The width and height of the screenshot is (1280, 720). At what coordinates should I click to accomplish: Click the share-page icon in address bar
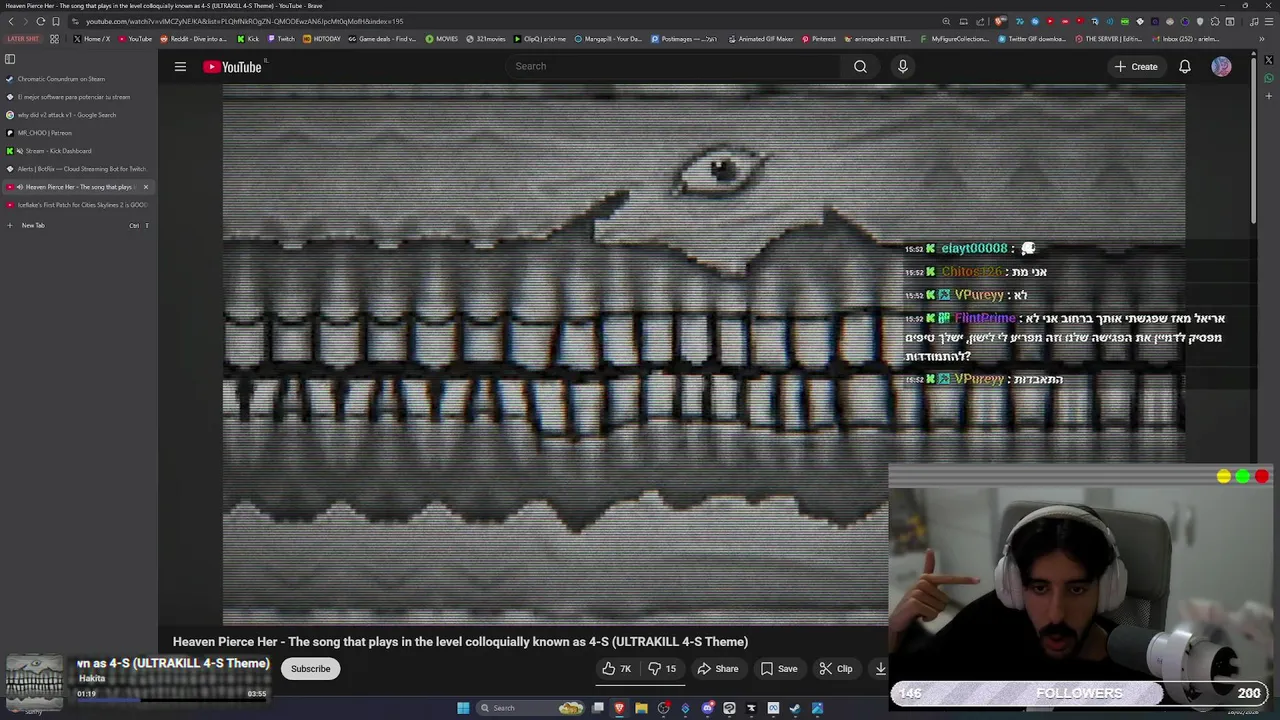pos(981,21)
